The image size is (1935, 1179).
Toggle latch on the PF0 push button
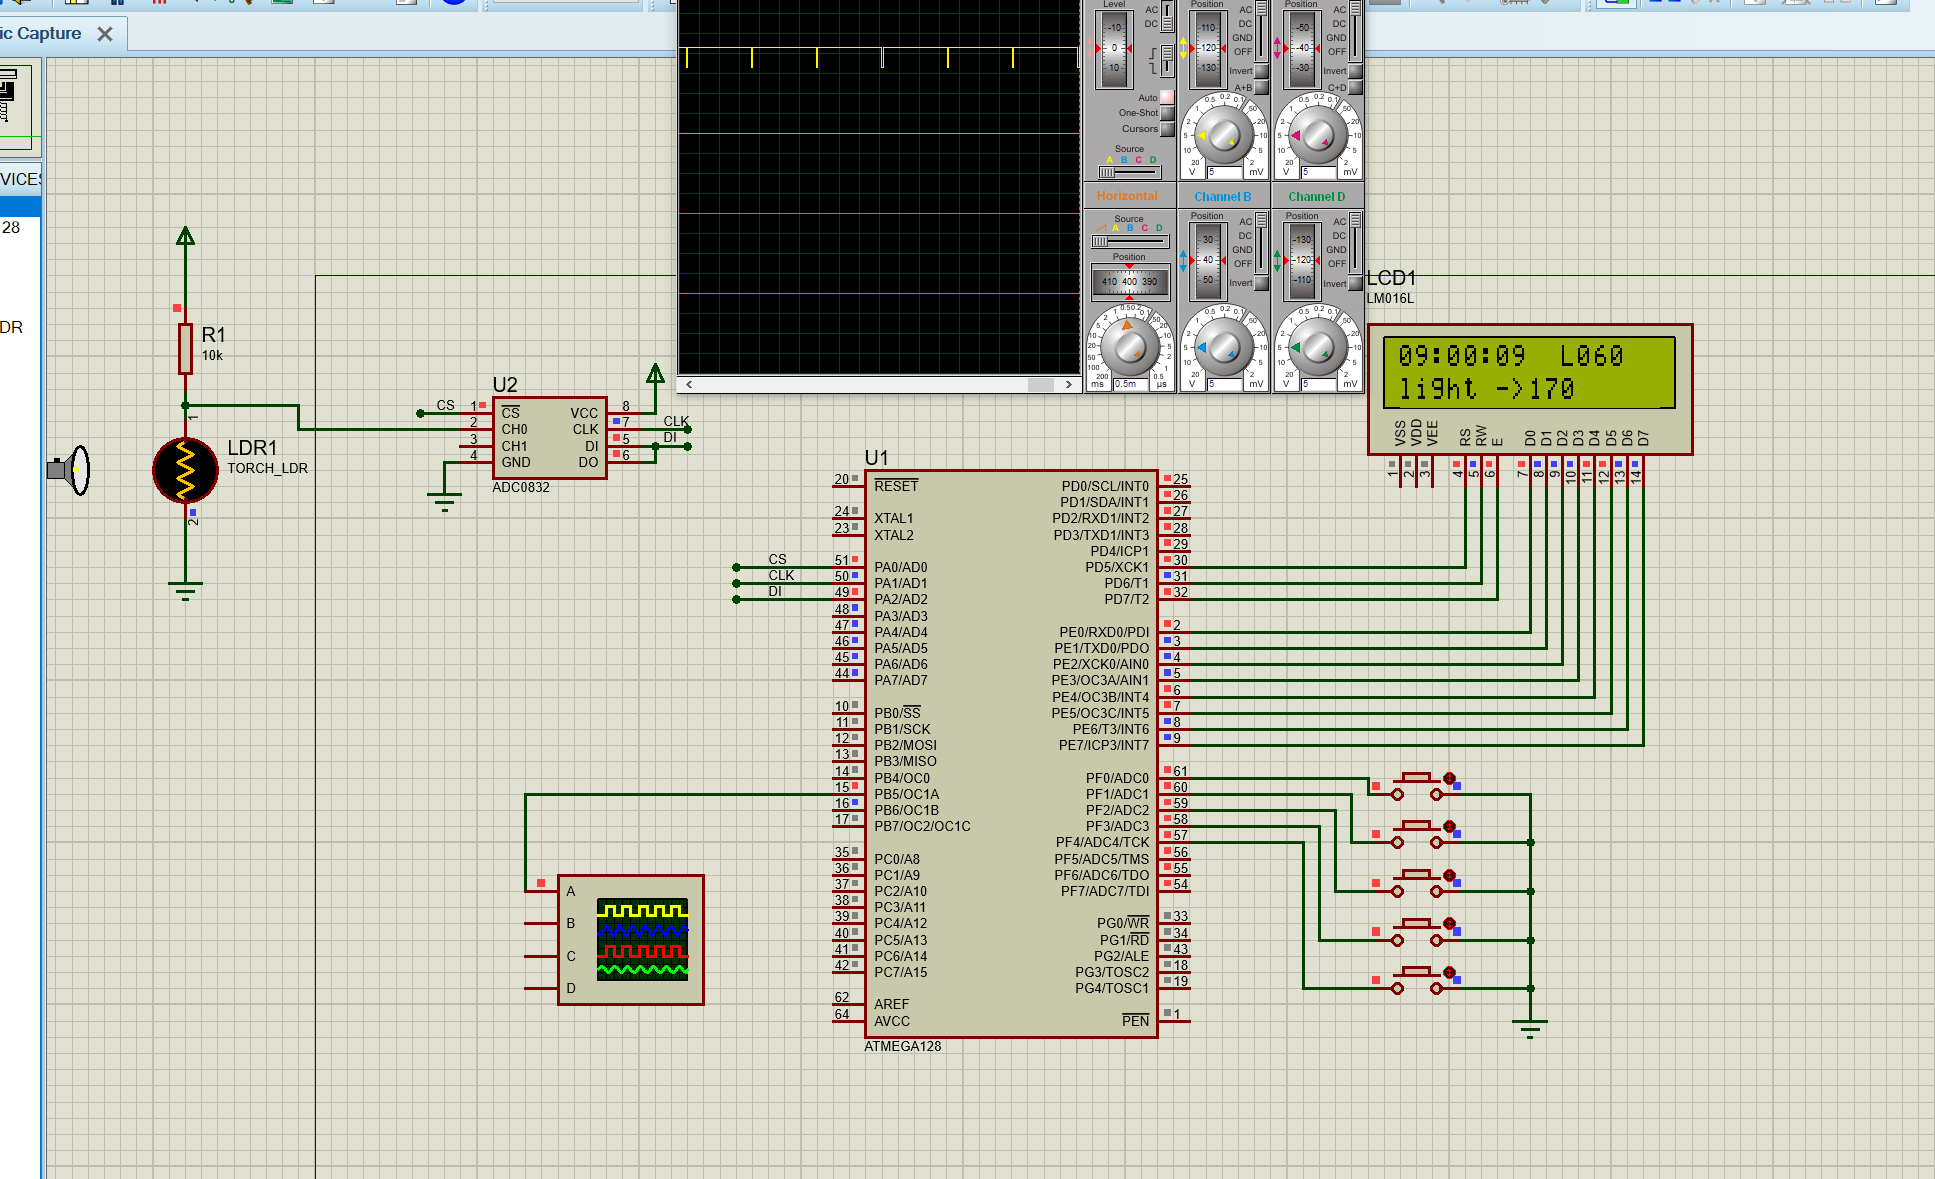tap(1449, 778)
